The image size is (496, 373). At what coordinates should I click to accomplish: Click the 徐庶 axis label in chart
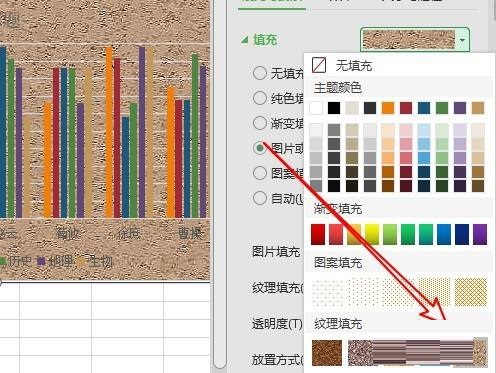tap(129, 233)
